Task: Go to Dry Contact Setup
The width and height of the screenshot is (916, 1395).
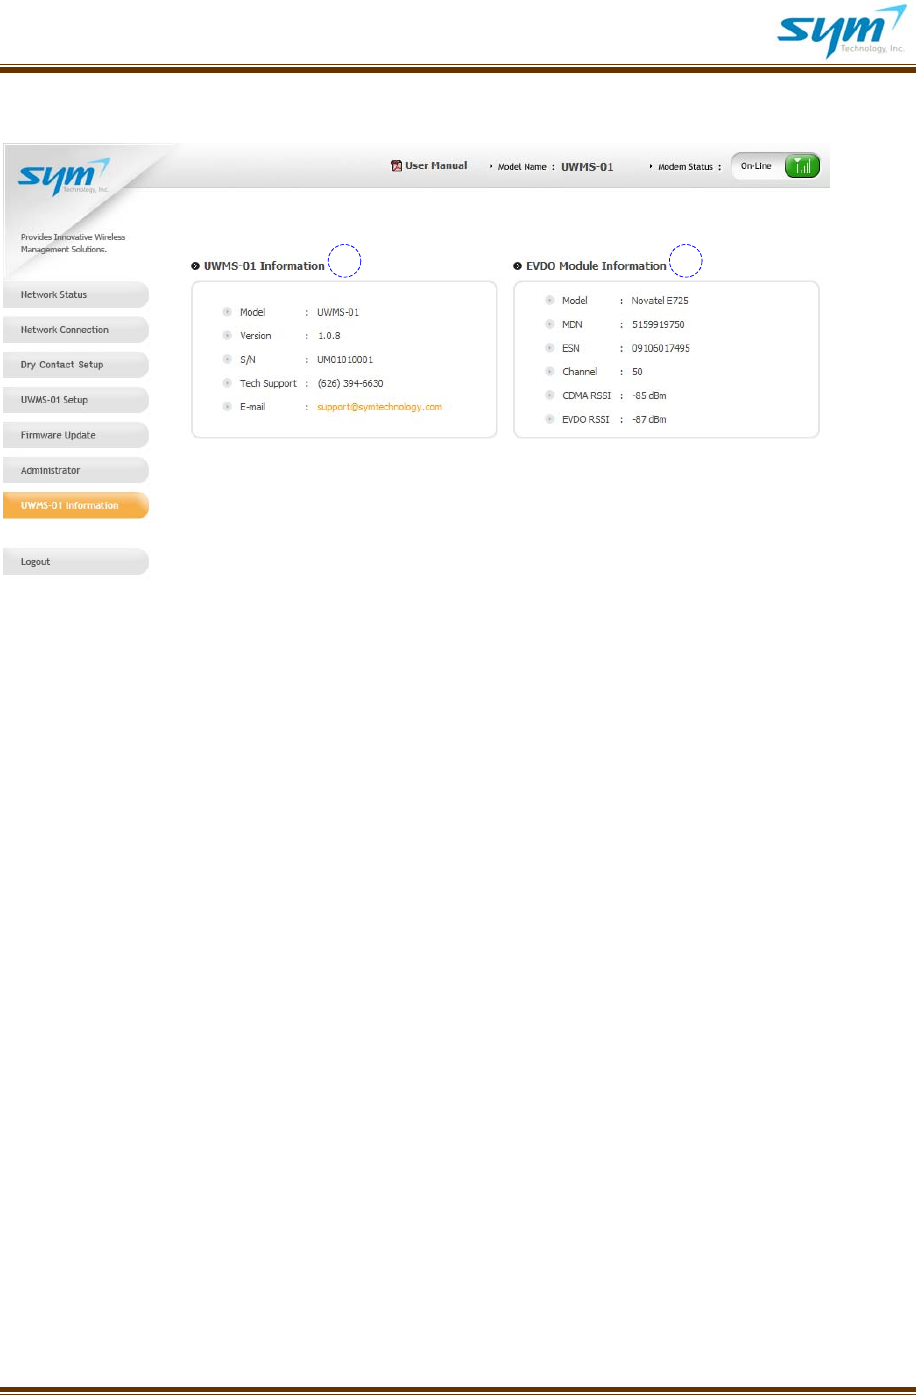Action: click(x=75, y=365)
